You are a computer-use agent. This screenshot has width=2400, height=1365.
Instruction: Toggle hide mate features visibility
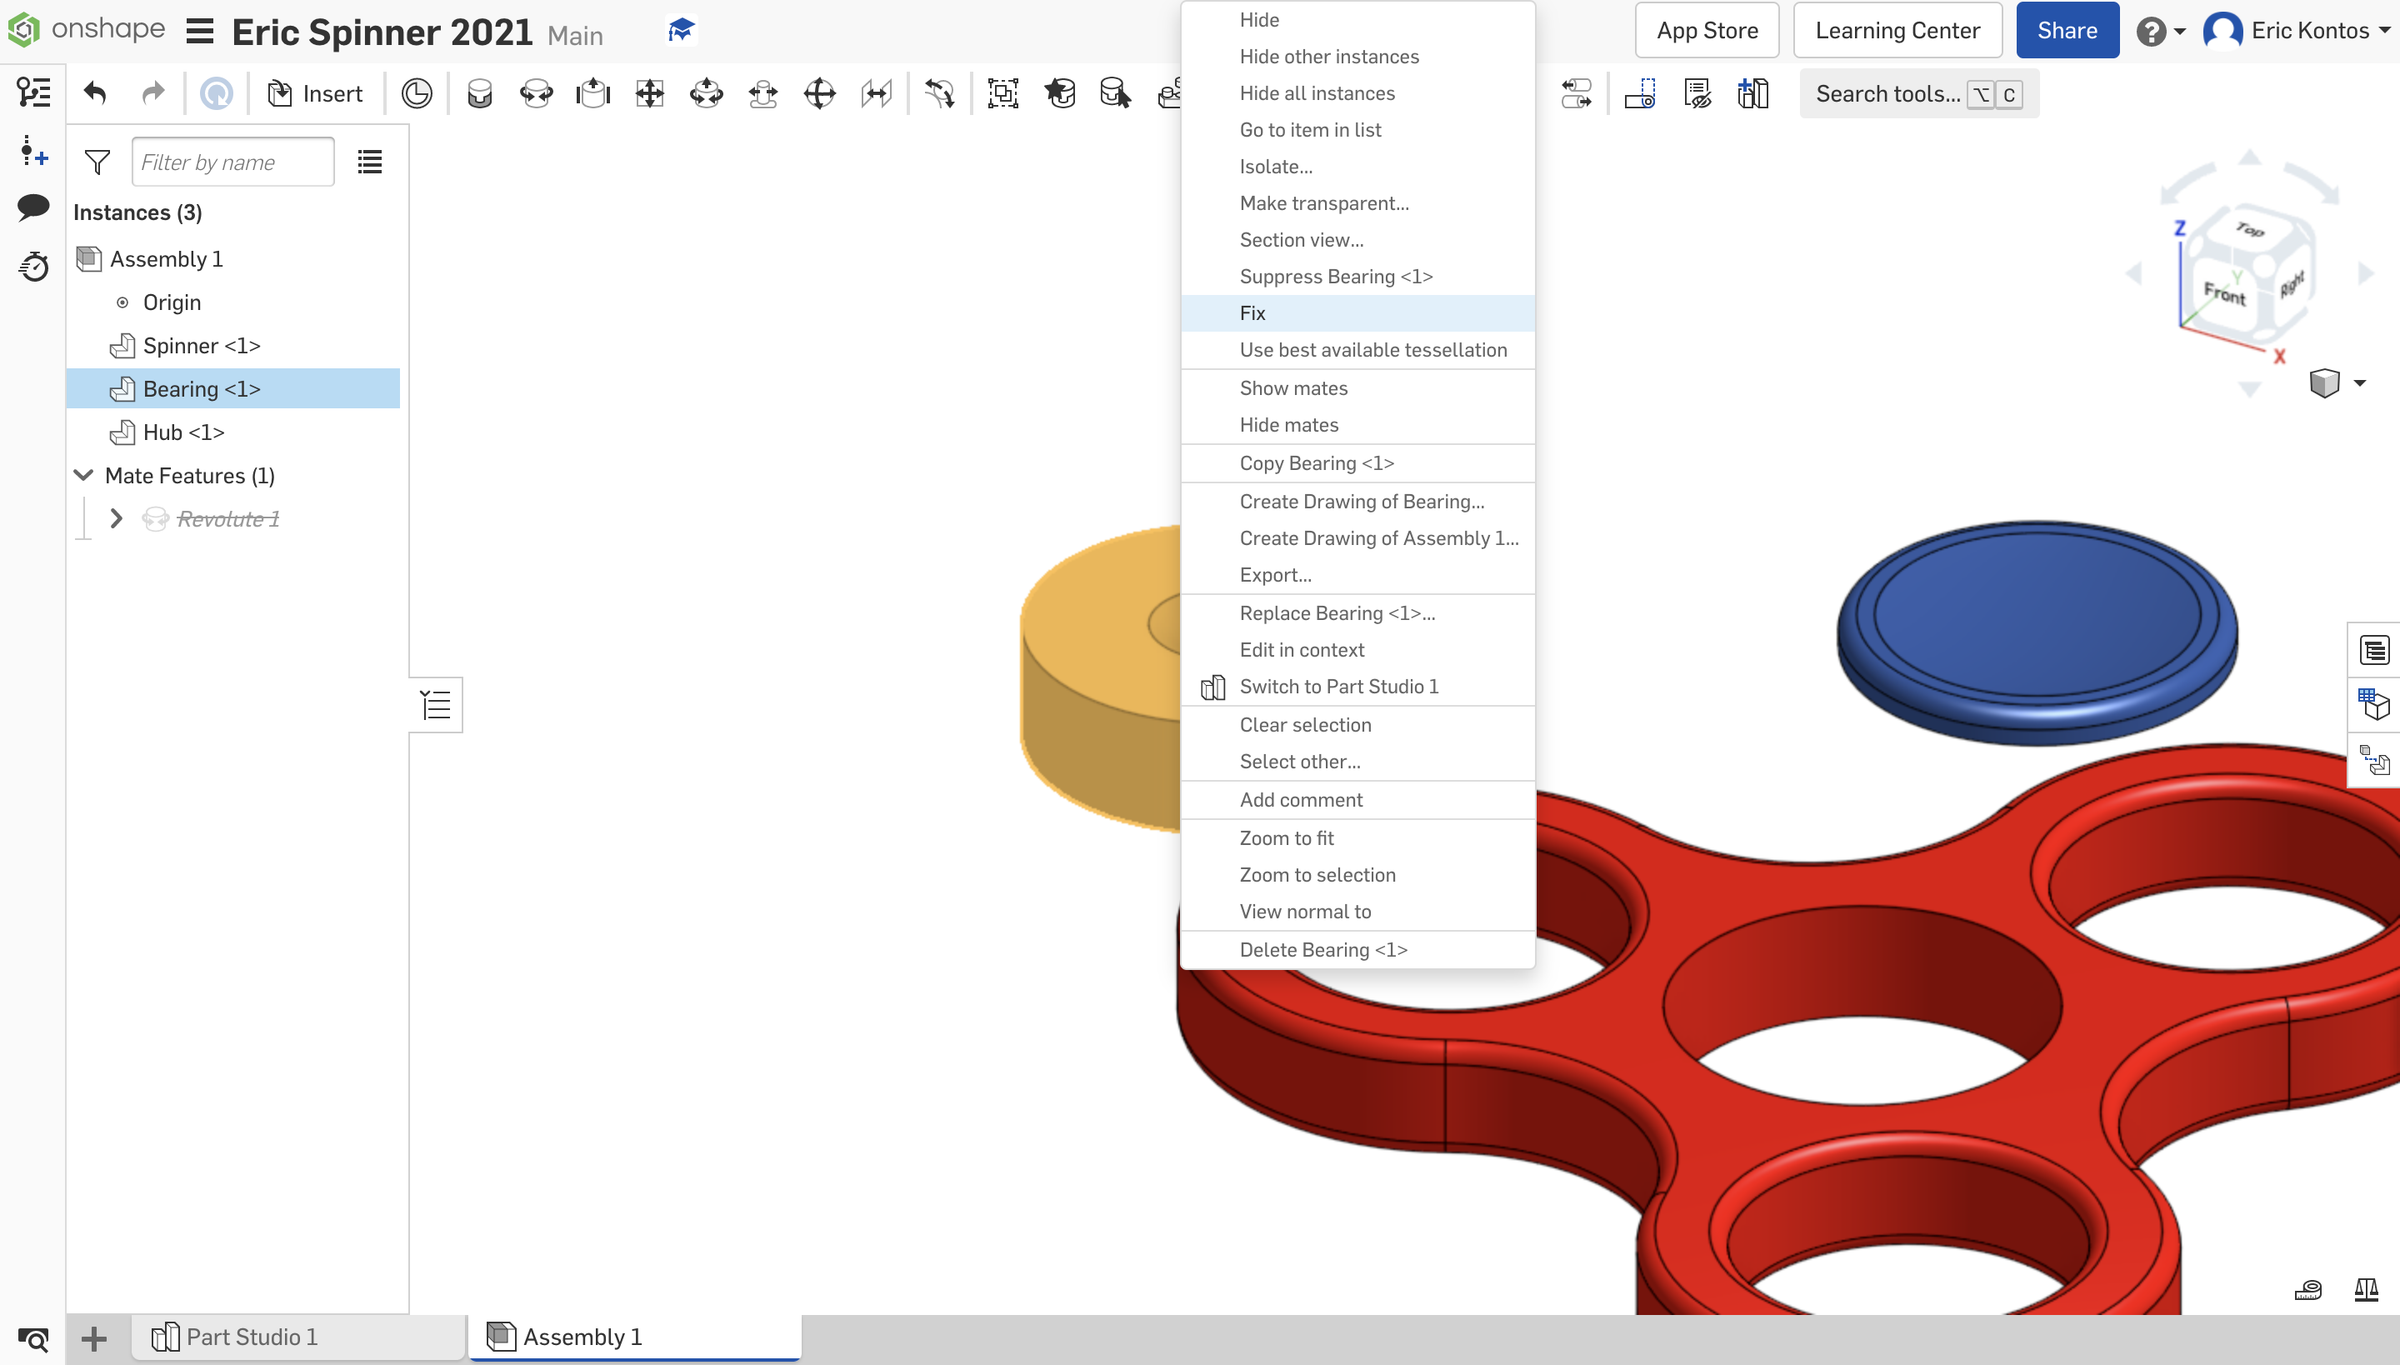tap(1697, 93)
